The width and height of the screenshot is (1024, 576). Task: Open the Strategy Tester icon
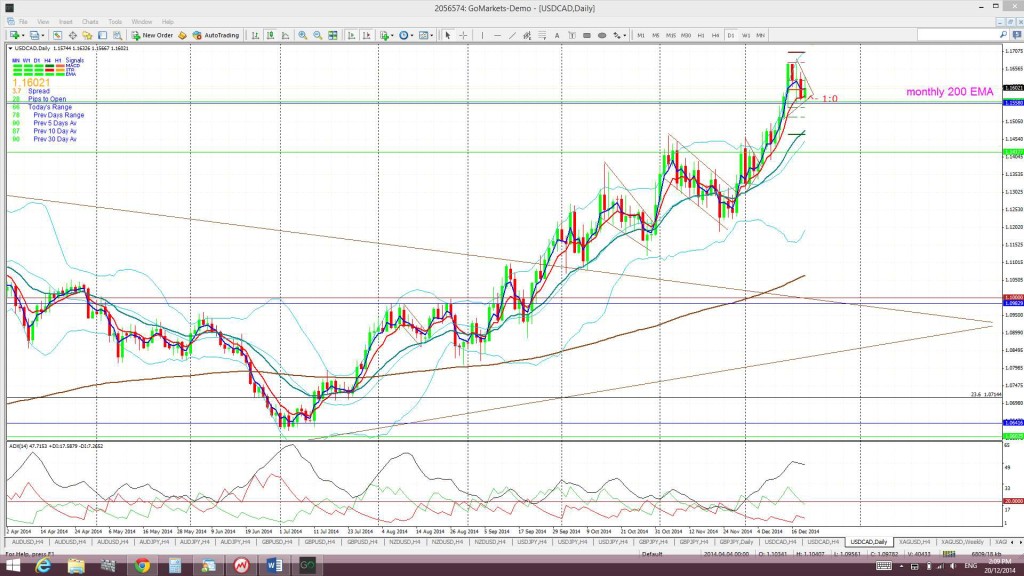(x=117, y=35)
